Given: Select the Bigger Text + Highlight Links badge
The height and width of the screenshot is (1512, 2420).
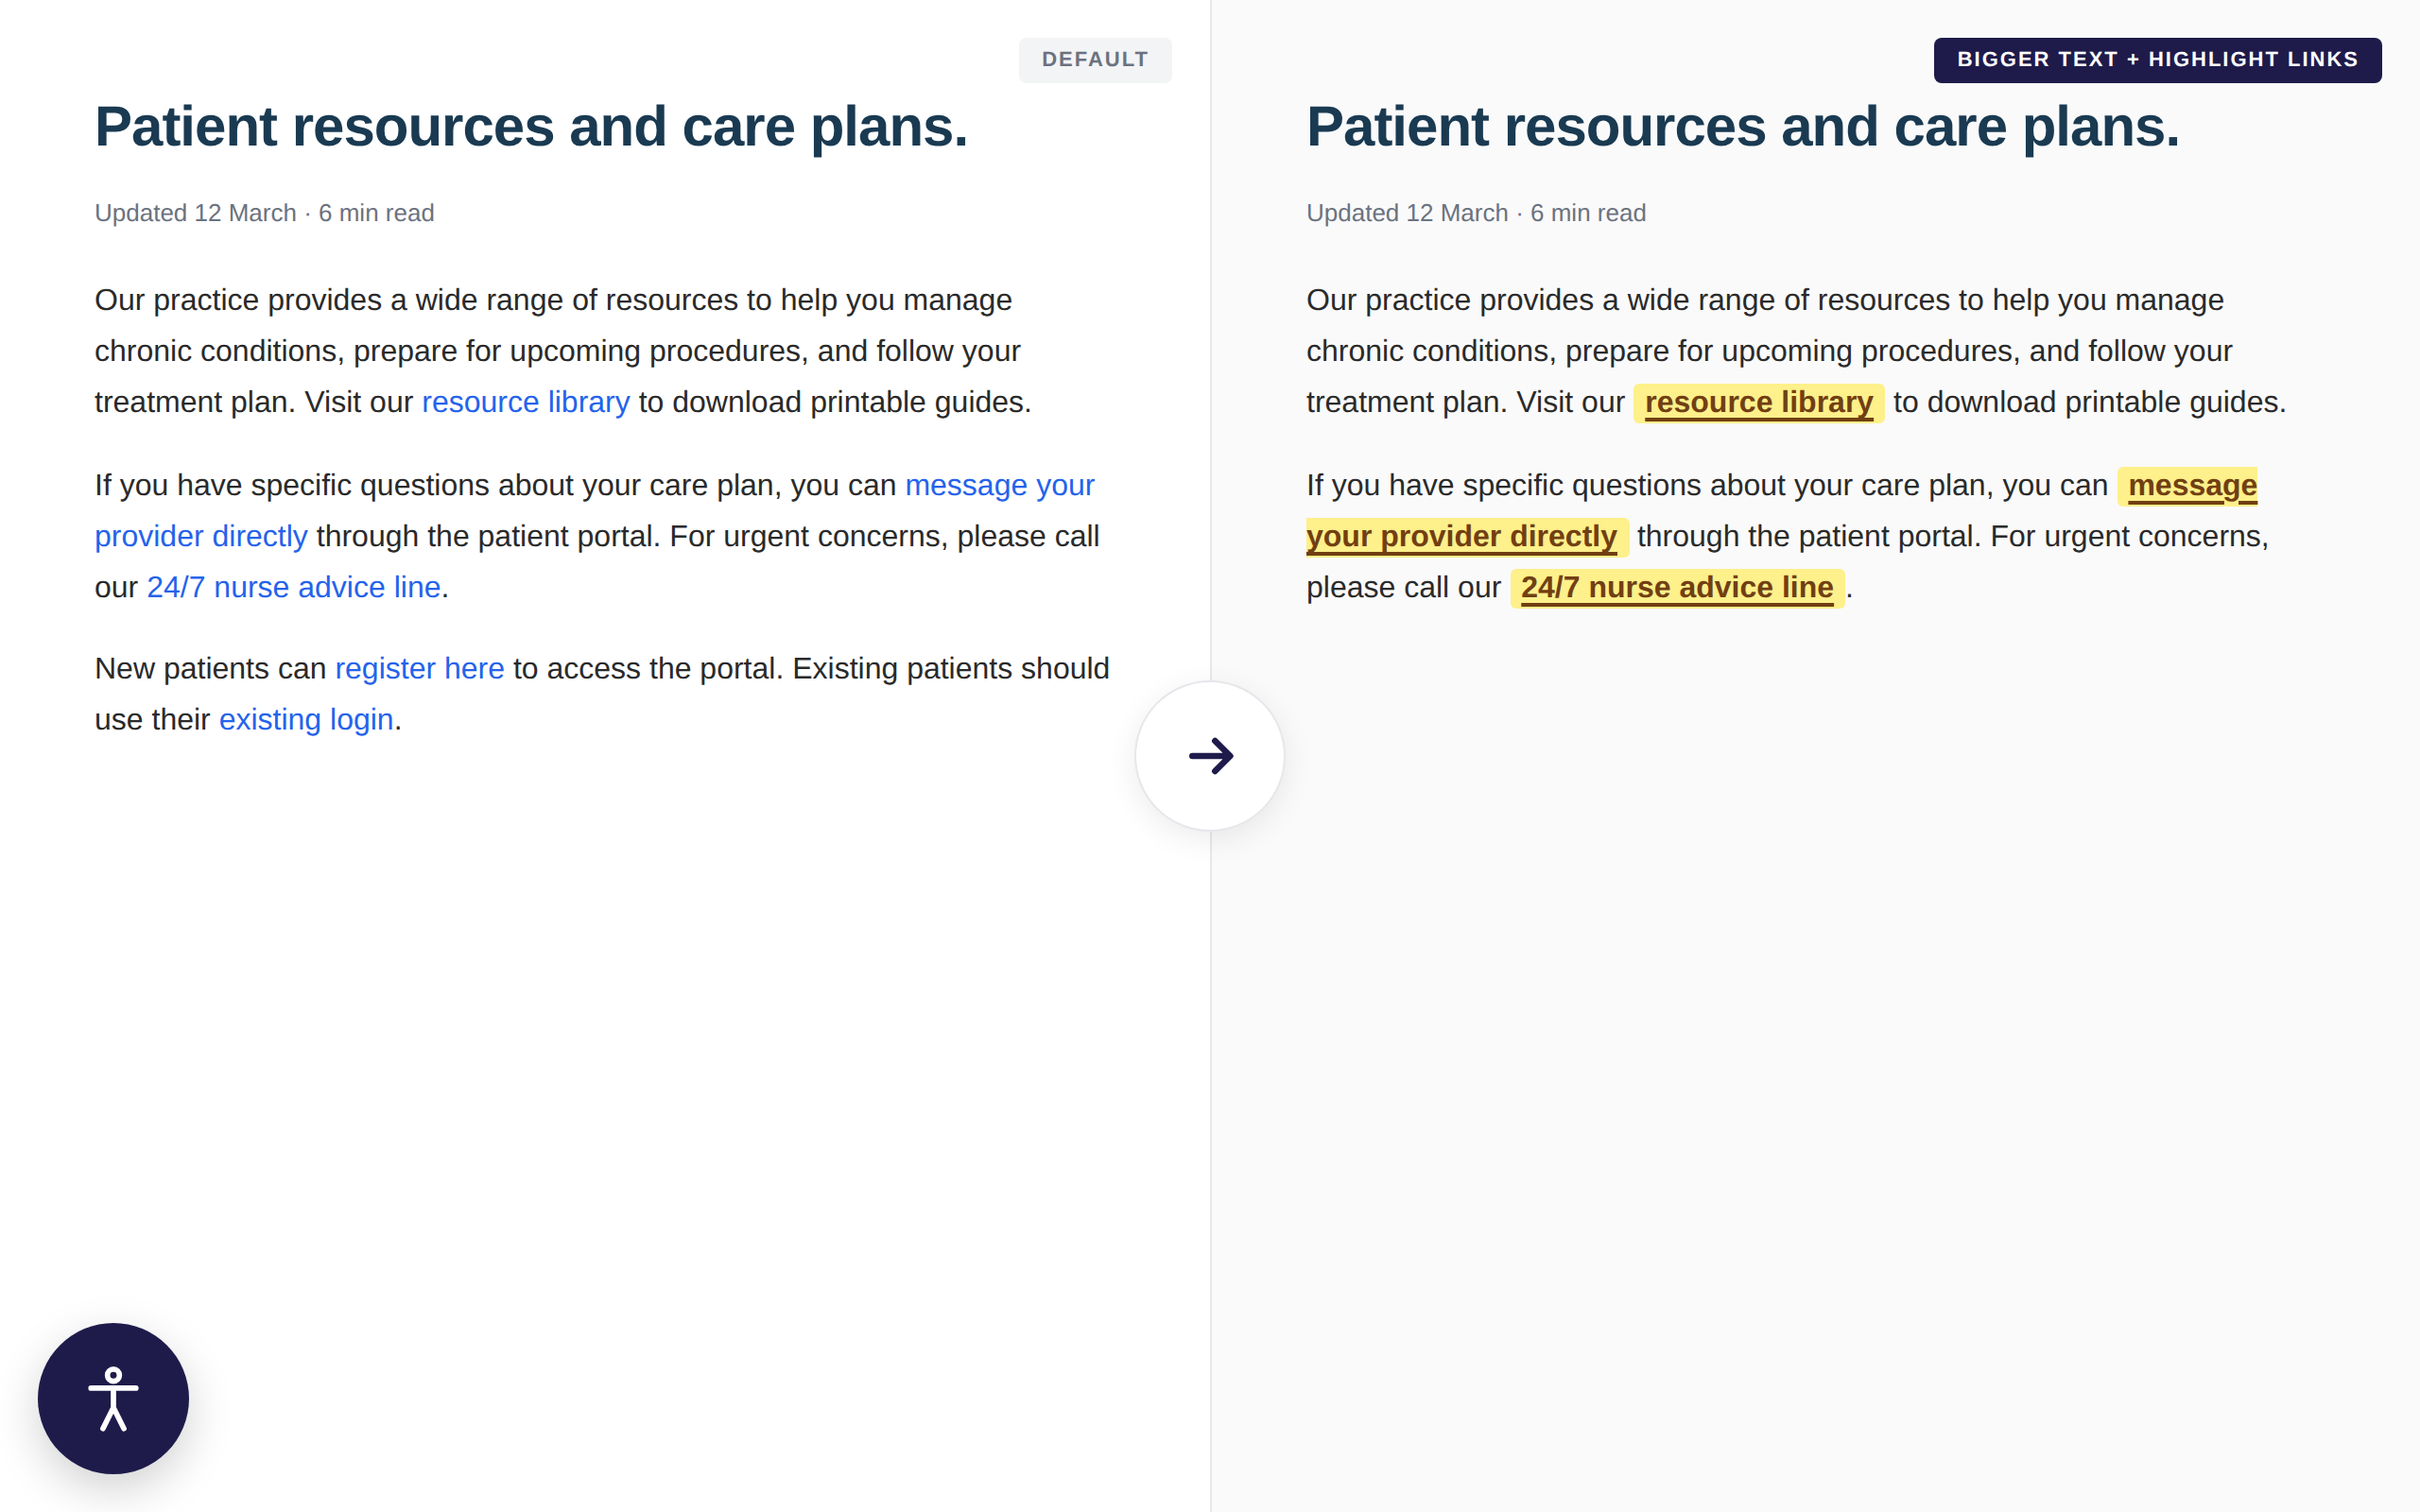Looking at the screenshot, I should [2157, 60].
